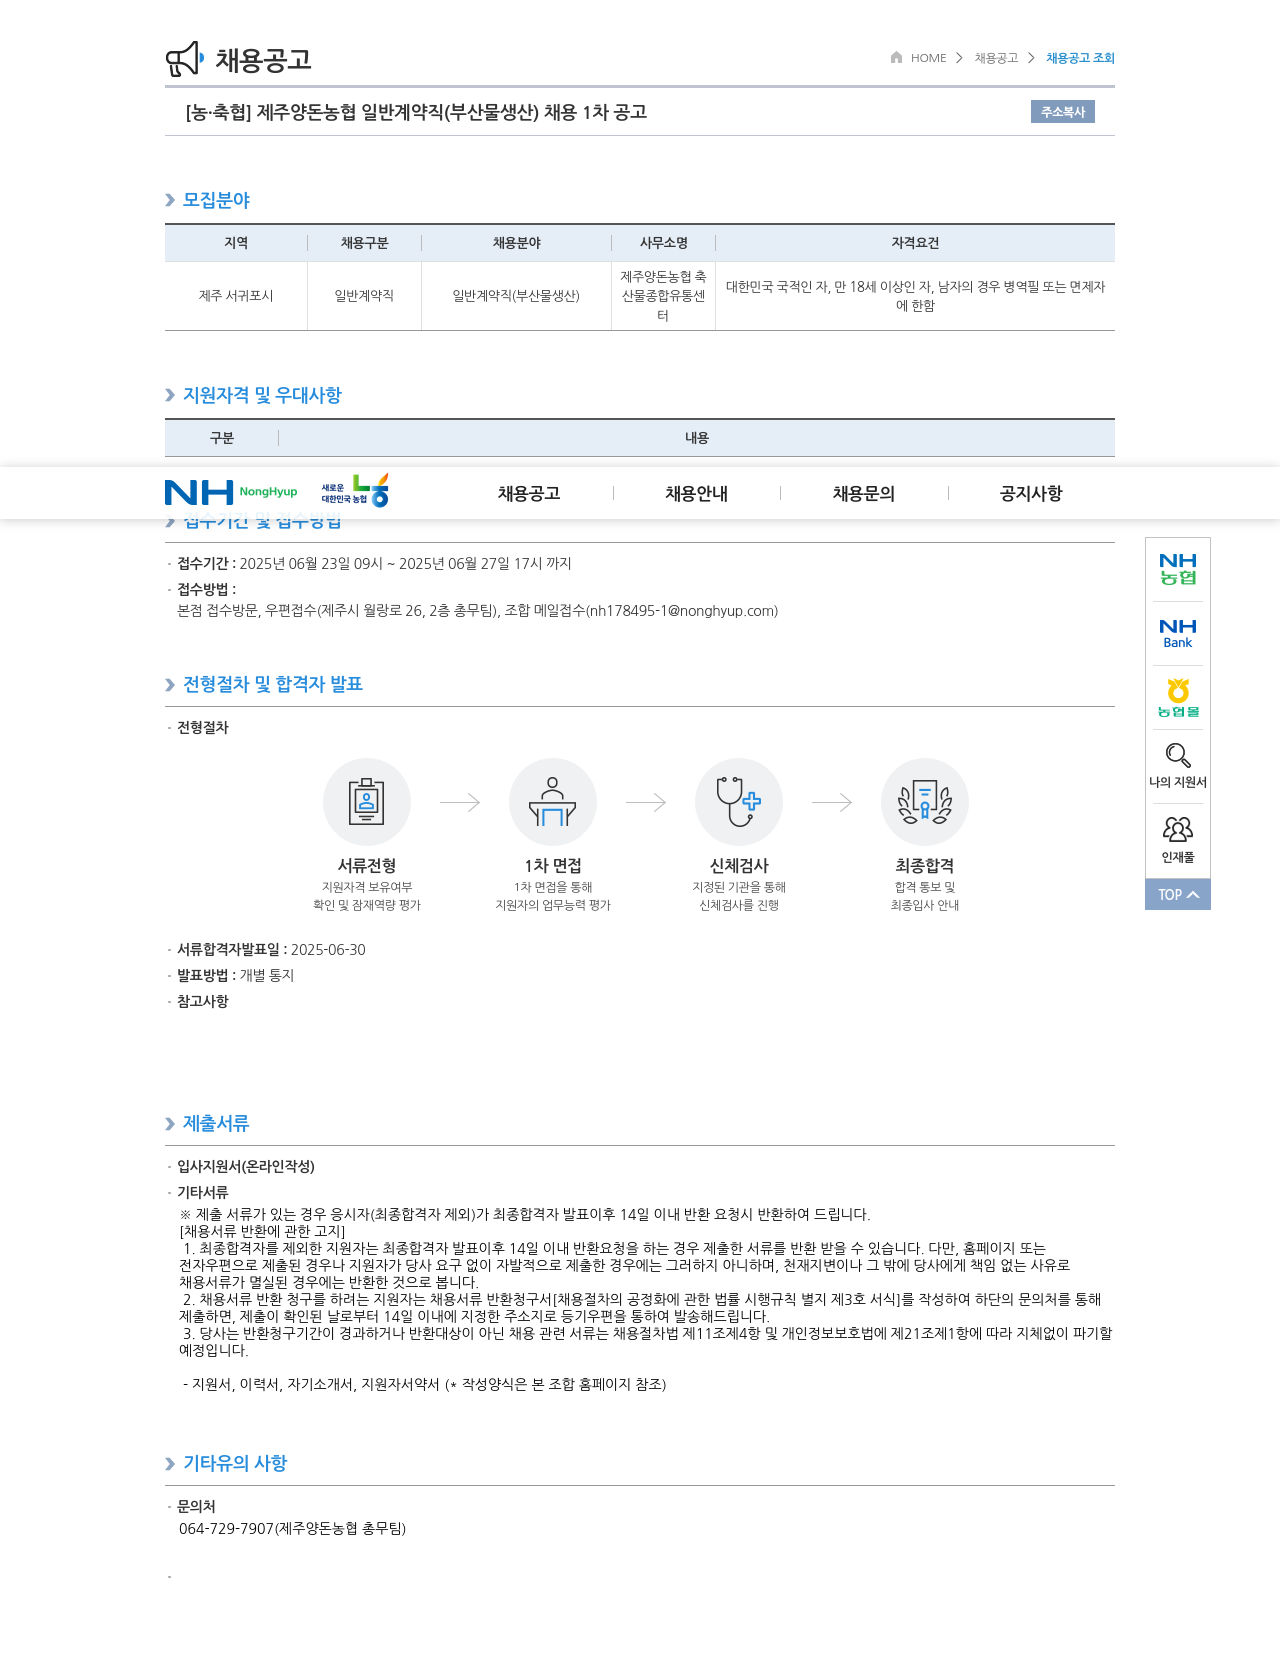
Task: Jump to top with the TOP button
Action: (1178, 894)
